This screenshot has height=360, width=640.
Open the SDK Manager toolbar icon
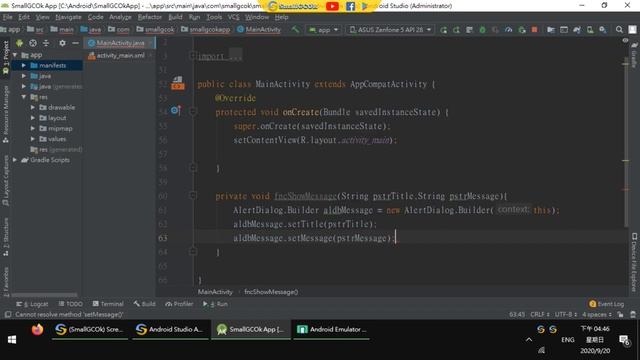(603, 30)
